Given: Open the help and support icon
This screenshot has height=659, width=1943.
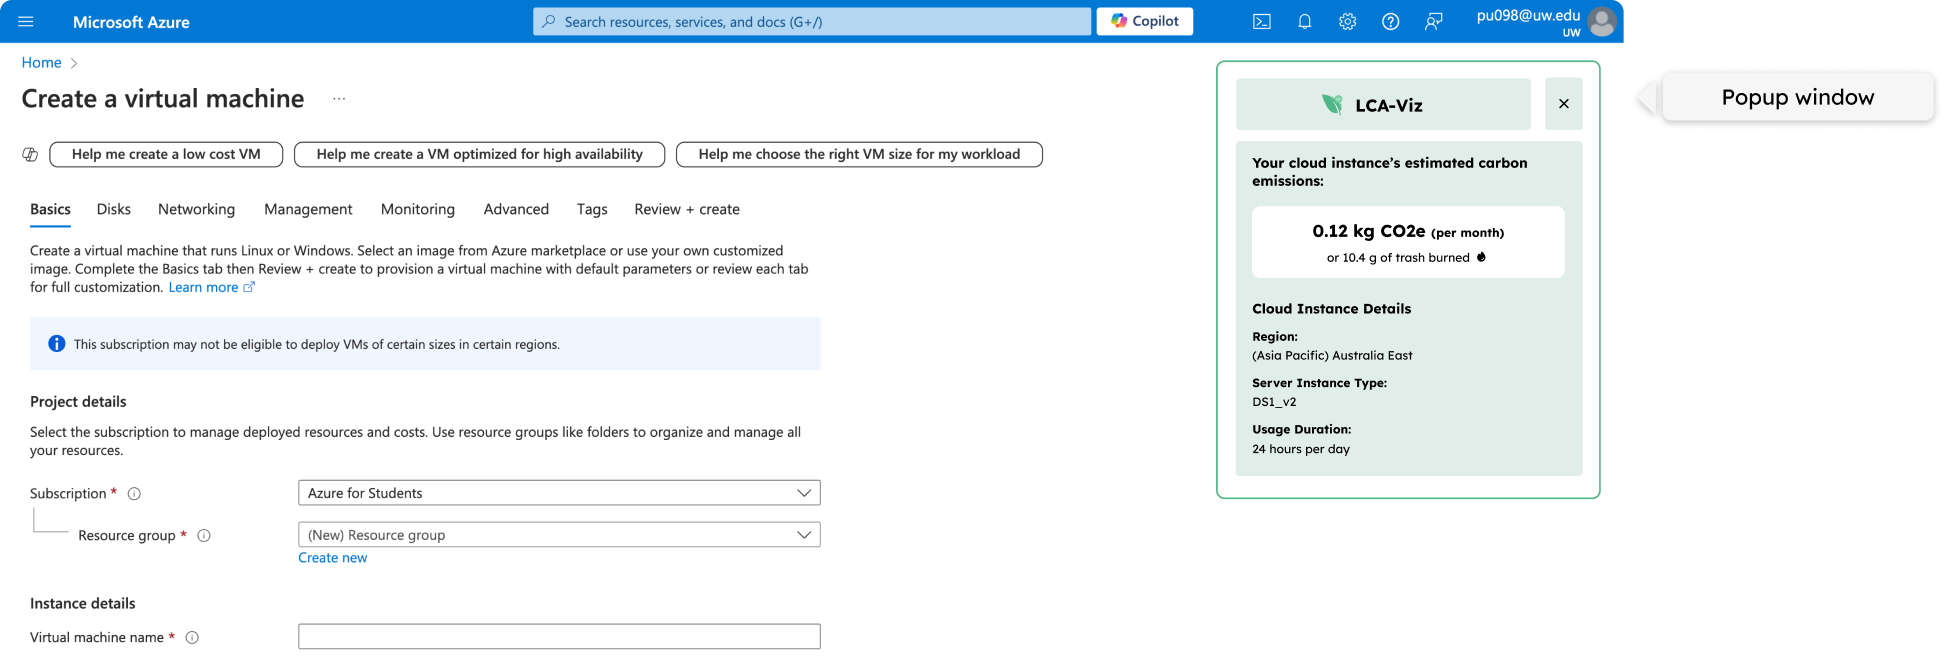Looking at the screenshot, I should pyautogui.click(x=1391, y=21).
